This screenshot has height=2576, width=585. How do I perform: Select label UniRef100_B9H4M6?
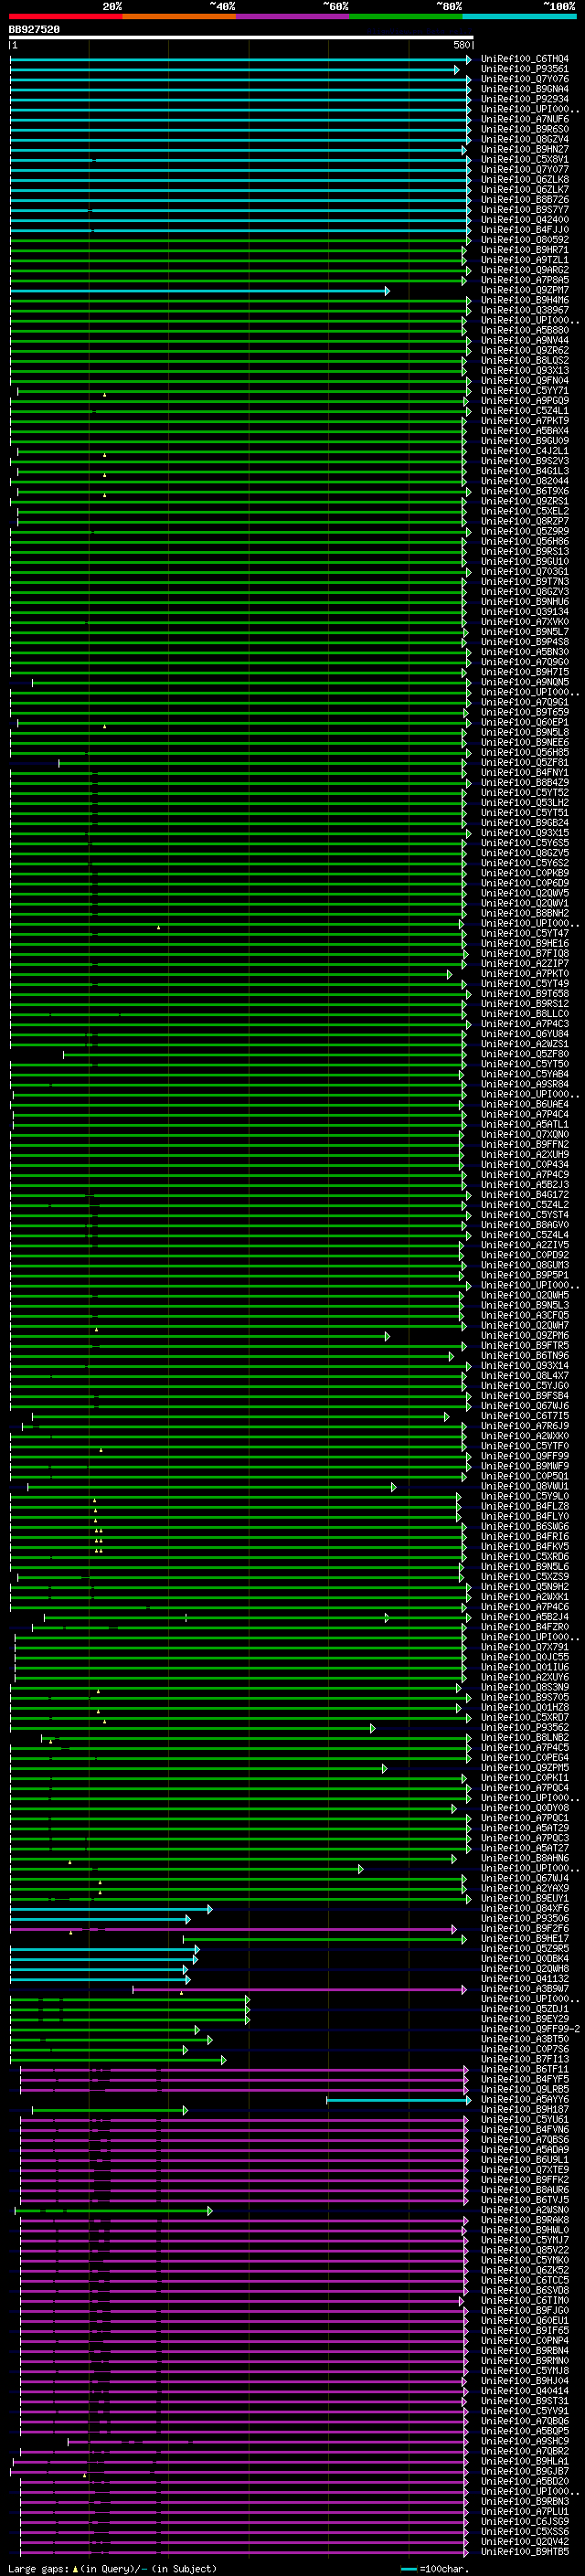(x=525, y=301)
